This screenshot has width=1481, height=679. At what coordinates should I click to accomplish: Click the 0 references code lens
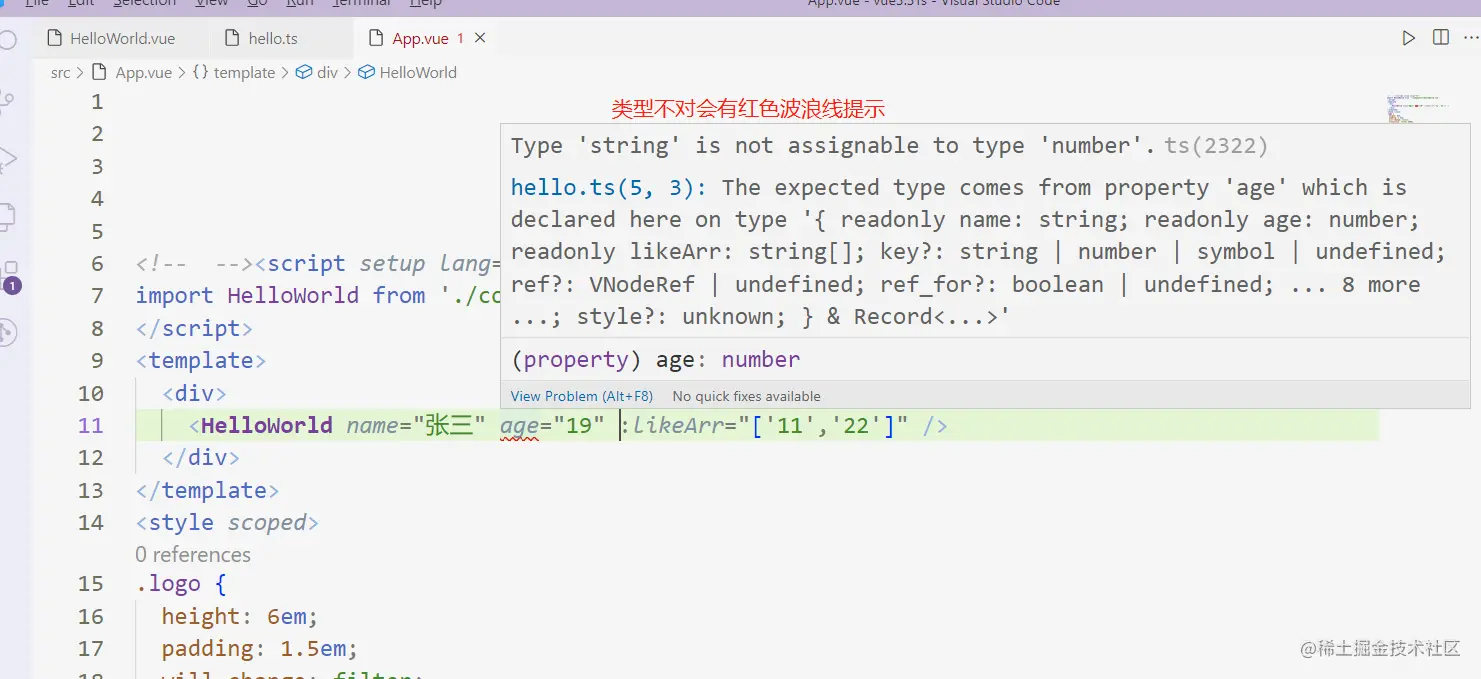[x=193, y=554]
